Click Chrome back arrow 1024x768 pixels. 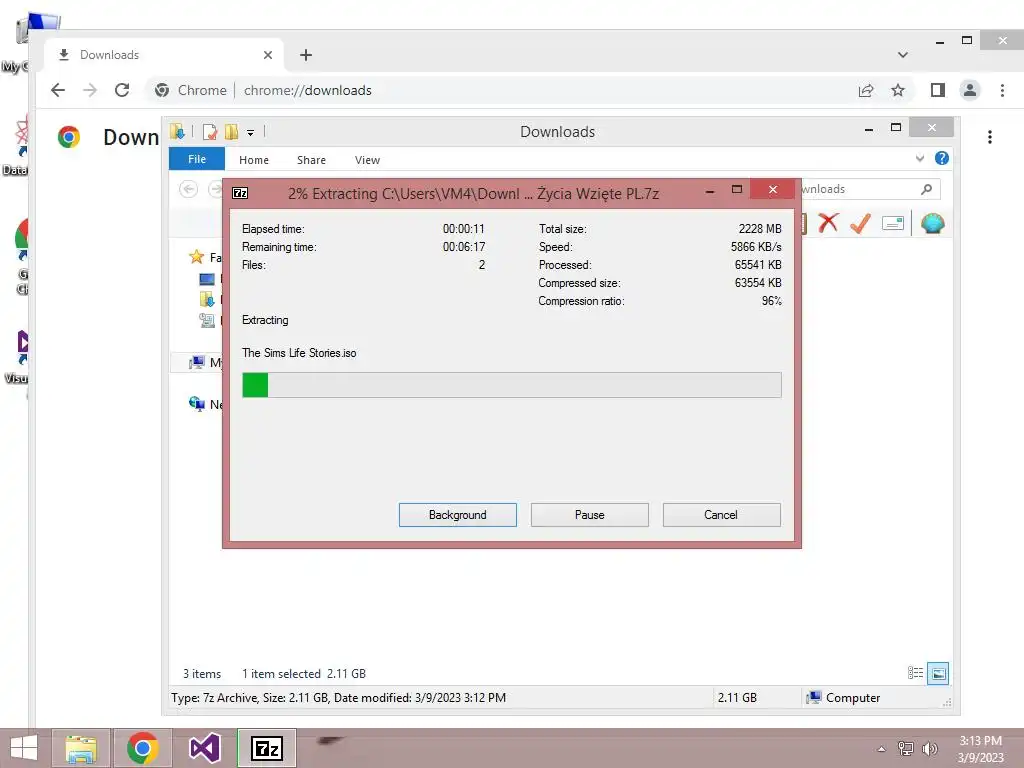(58, 90)
